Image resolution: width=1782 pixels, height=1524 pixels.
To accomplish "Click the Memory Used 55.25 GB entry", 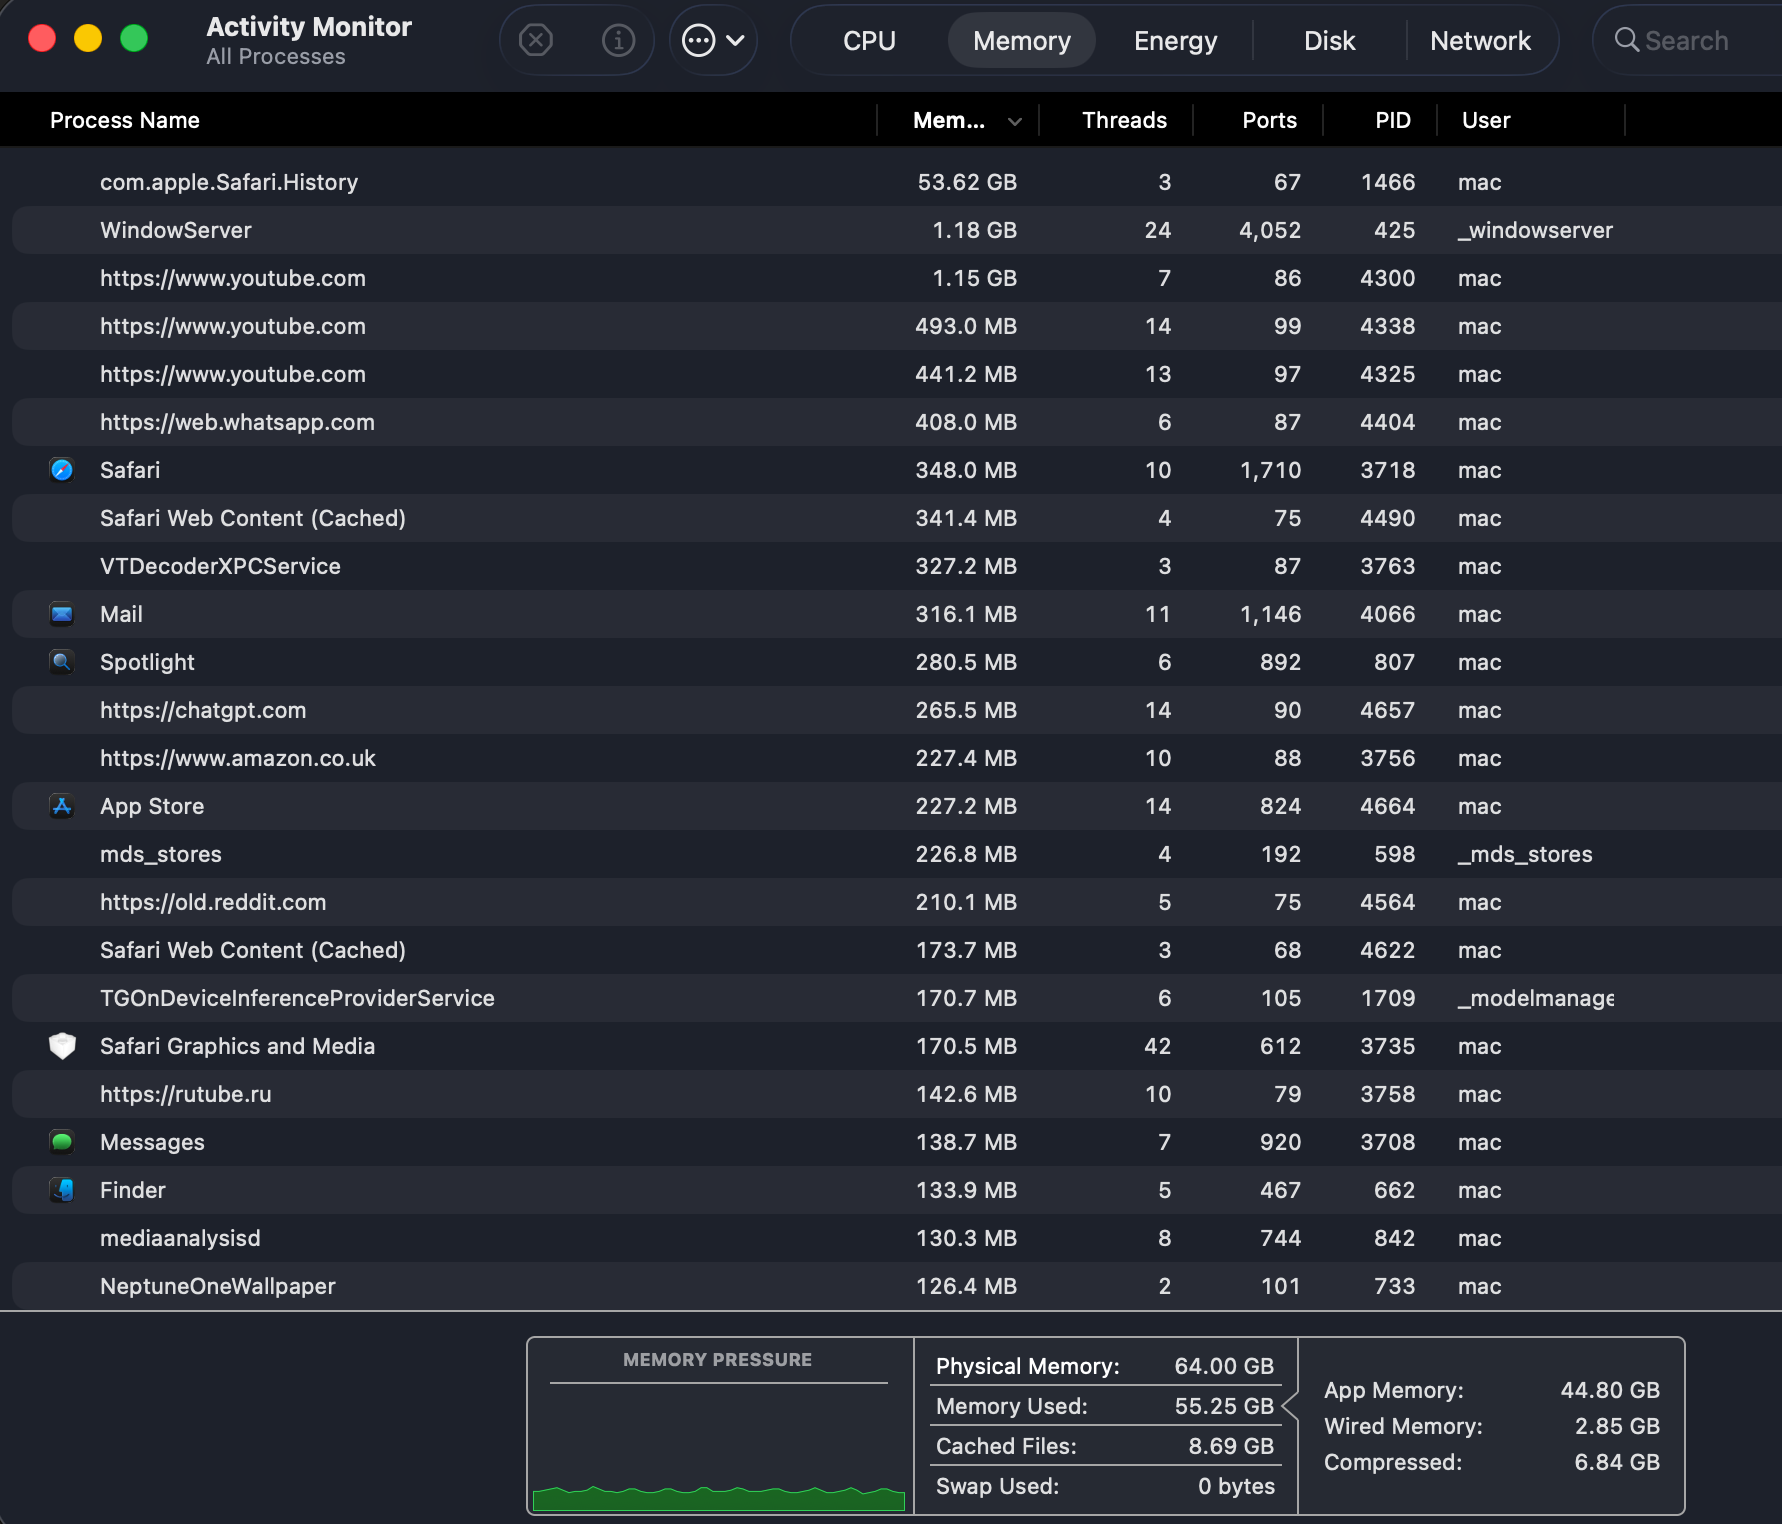I will click(1105, 1406).
